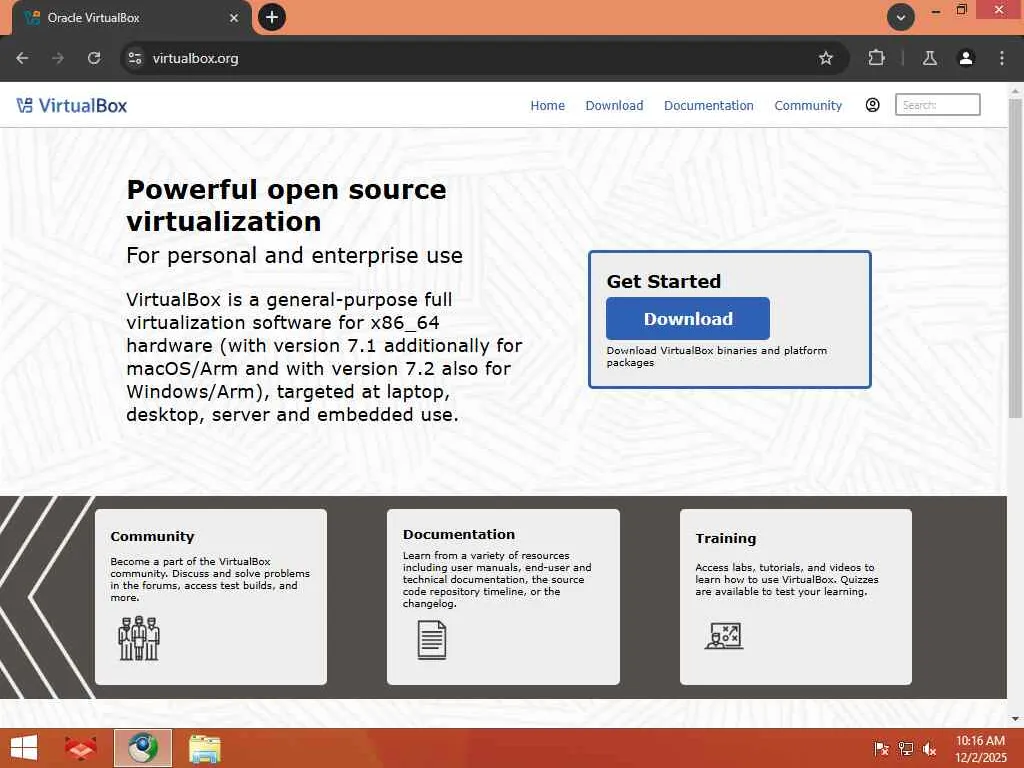Click 'For personal and enterprise use' text
Image resolution: width=1024 pixels, height=768 pixels.
point(295,255)
